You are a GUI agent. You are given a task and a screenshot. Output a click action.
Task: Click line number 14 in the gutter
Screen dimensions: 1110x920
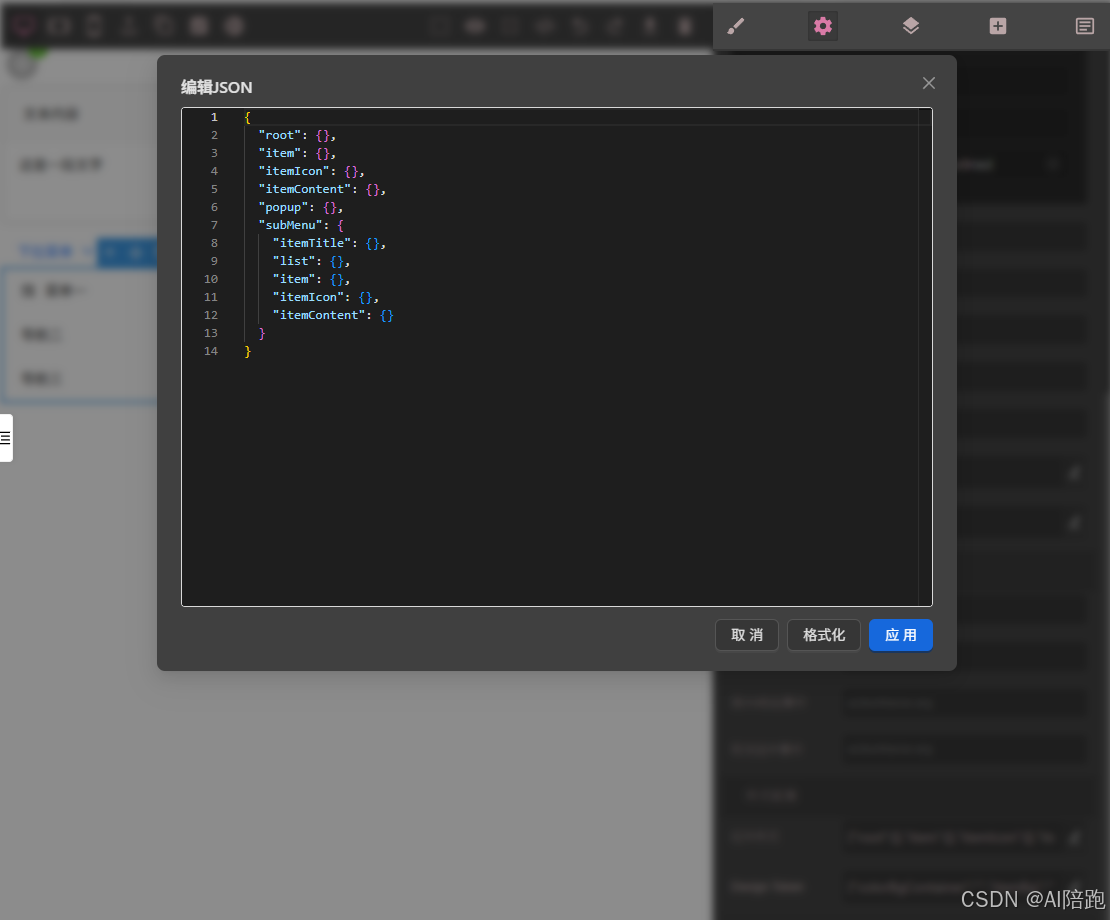pyautogui.click(x=211, y=351)
